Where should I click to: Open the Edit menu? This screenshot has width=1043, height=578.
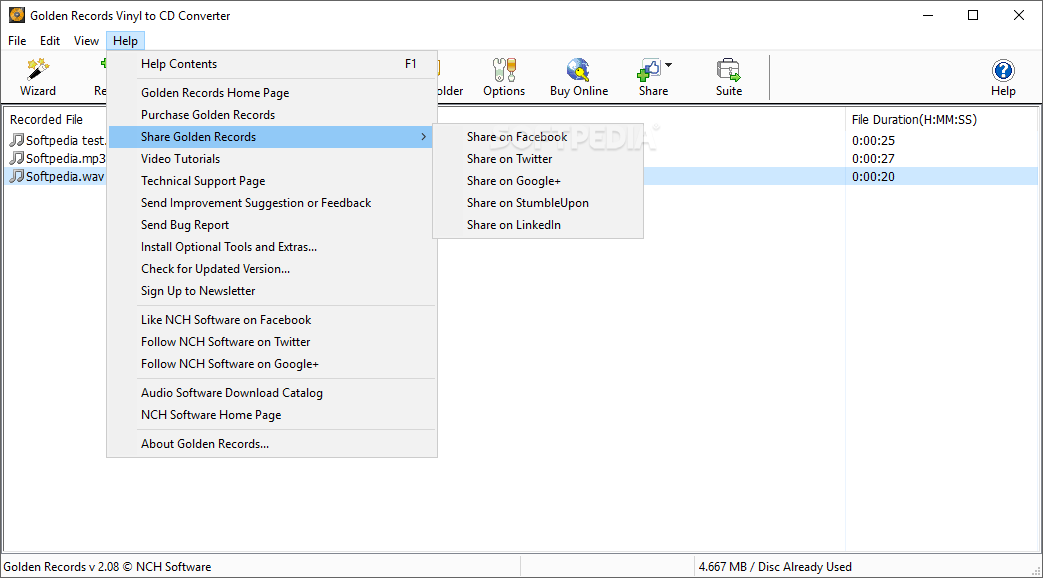pyautogui.click(x=50, y=41)
